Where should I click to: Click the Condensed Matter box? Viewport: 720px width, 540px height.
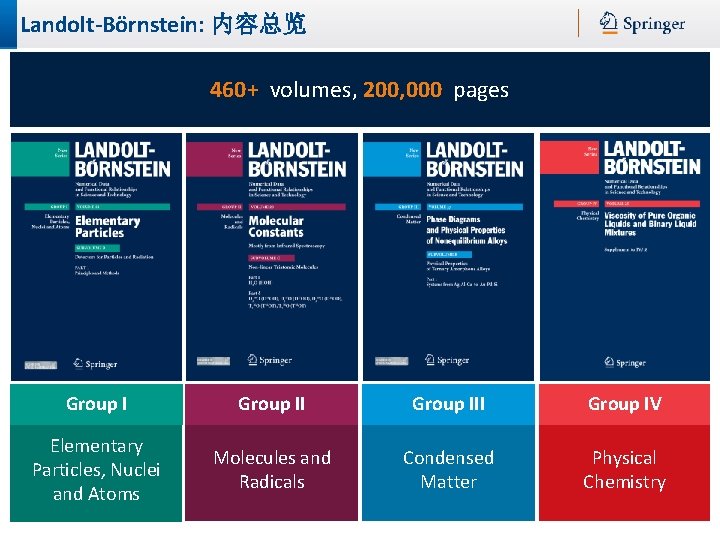pos(448,473)
